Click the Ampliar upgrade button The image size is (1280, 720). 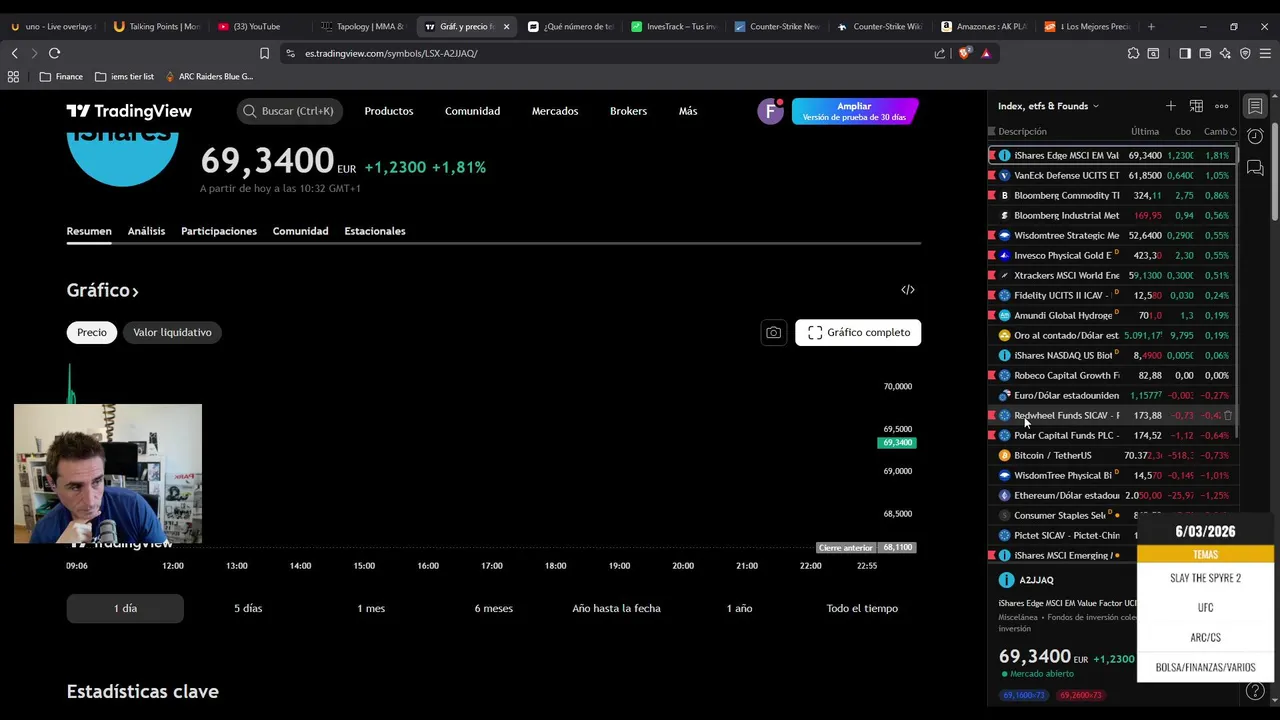tap(854, 111)
